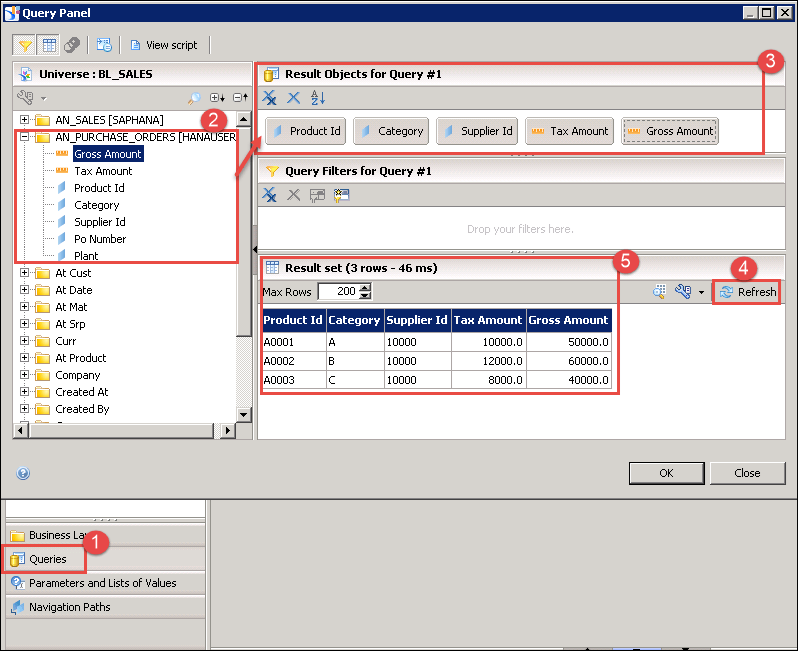Click the add prompt icon in Query Filters
This screenshot has height=651, width=798.
coord(341,195)
